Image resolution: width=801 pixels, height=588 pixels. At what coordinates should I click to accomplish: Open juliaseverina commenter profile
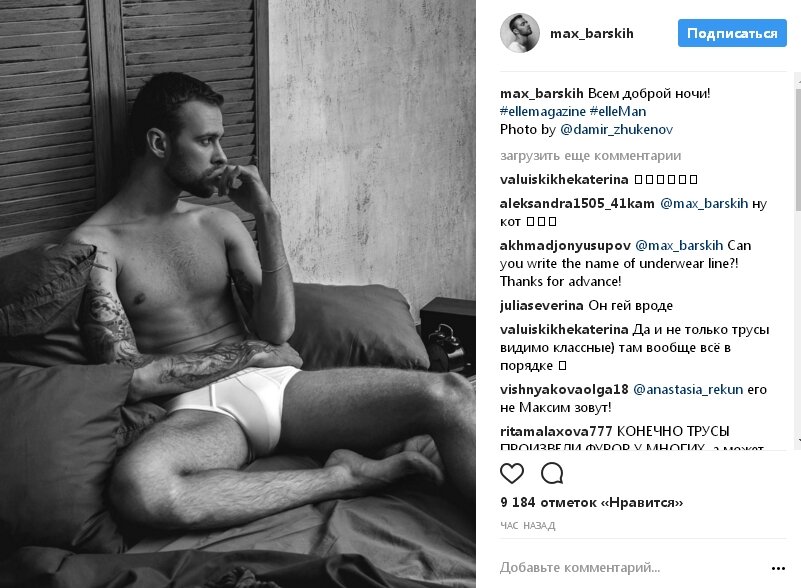(541, 305)
